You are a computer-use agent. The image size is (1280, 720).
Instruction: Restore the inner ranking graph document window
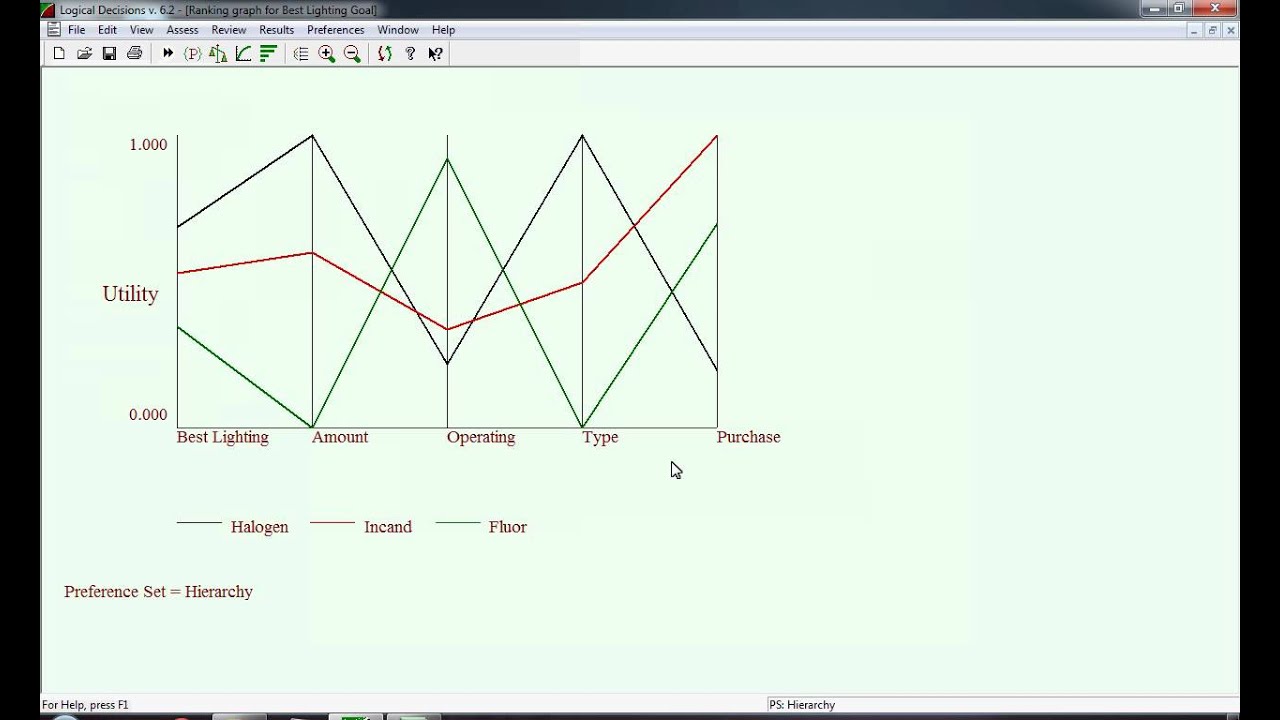[x=1213, y=30]
